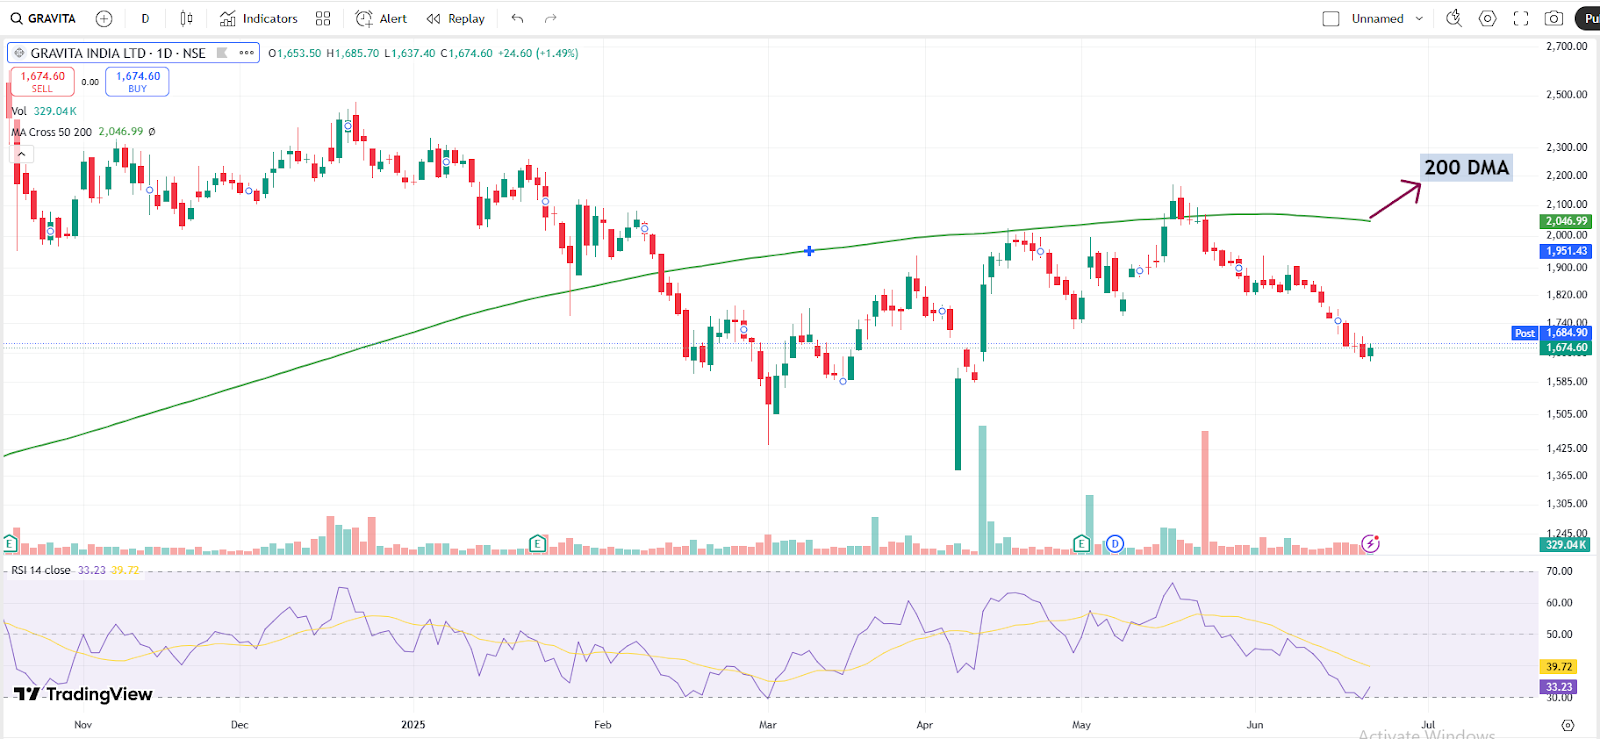Select the Vol 329.04K legend
This screenshot has height=739, width=1600.
pyautogui.click(x=43, y=111)
